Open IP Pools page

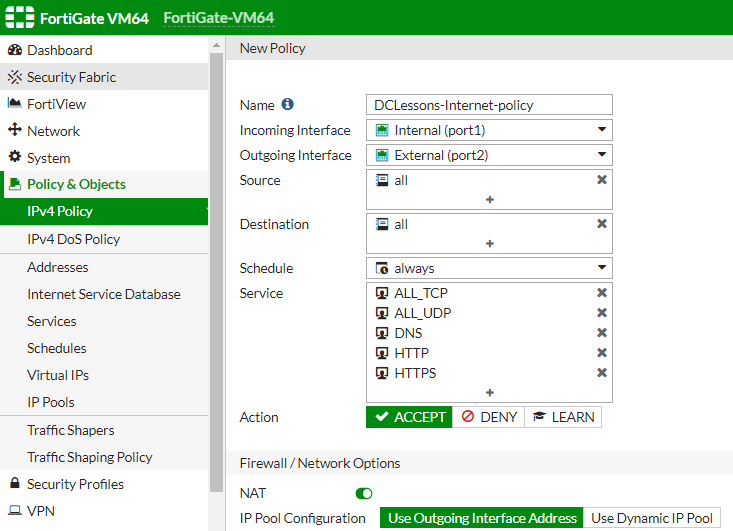(104, 402)
